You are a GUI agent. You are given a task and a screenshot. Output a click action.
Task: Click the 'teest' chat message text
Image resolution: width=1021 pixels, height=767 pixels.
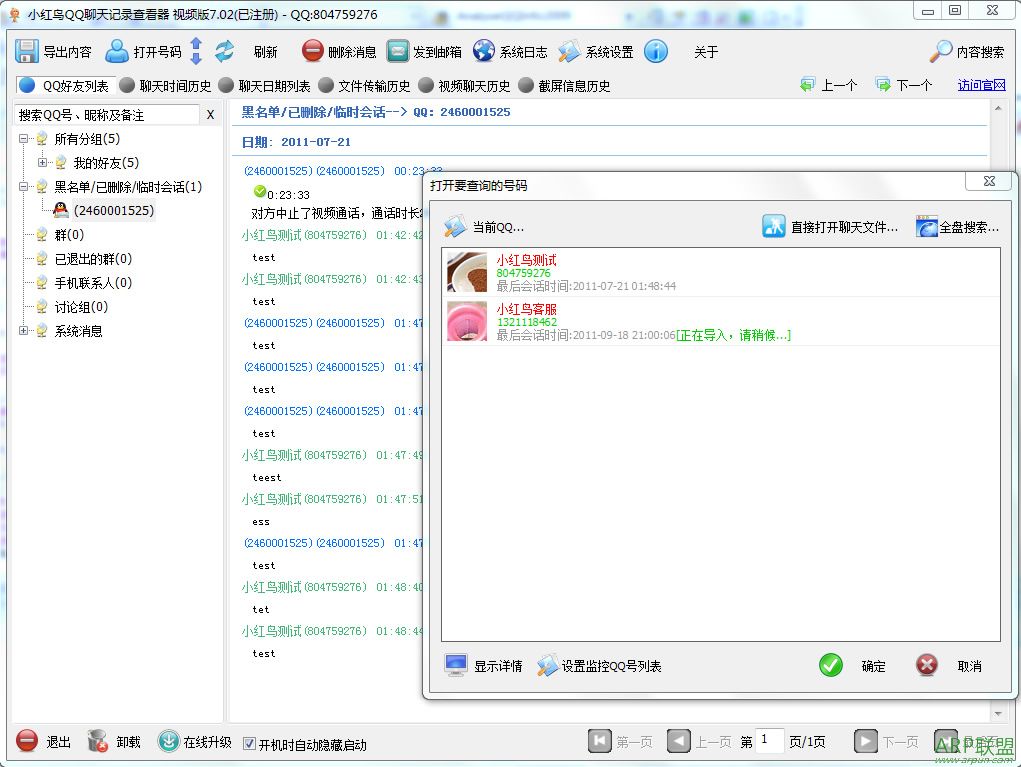(267, 477)
